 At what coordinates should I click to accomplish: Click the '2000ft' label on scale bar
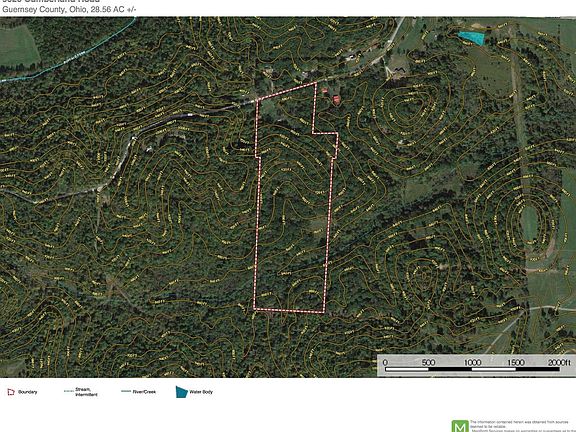pos(559,363)
